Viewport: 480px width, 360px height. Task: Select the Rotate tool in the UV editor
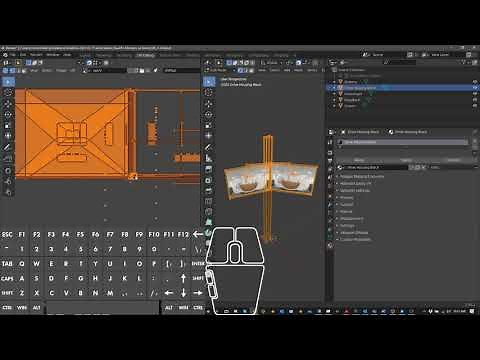(8, 115)
